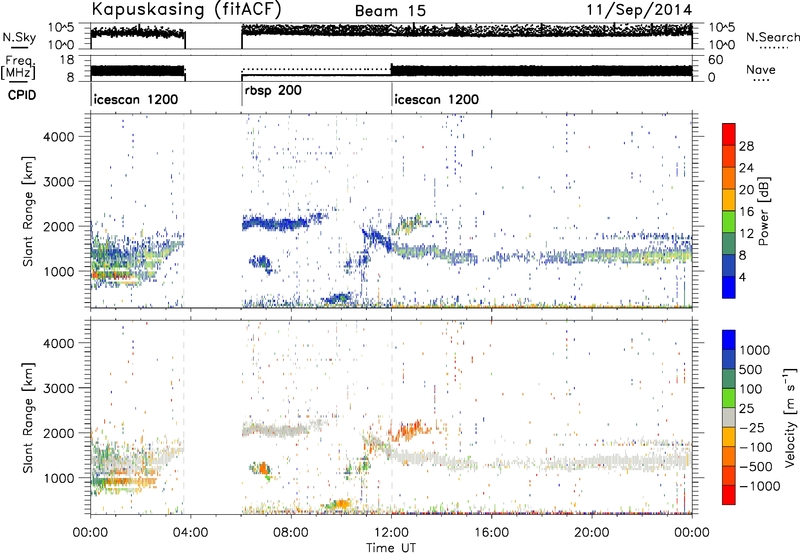The width and height of the screenshot is (800, 554).
Task: Click the gray velocity band near 2000 km at 07:00
Action: pyautogui.click(x=276, y=431)
